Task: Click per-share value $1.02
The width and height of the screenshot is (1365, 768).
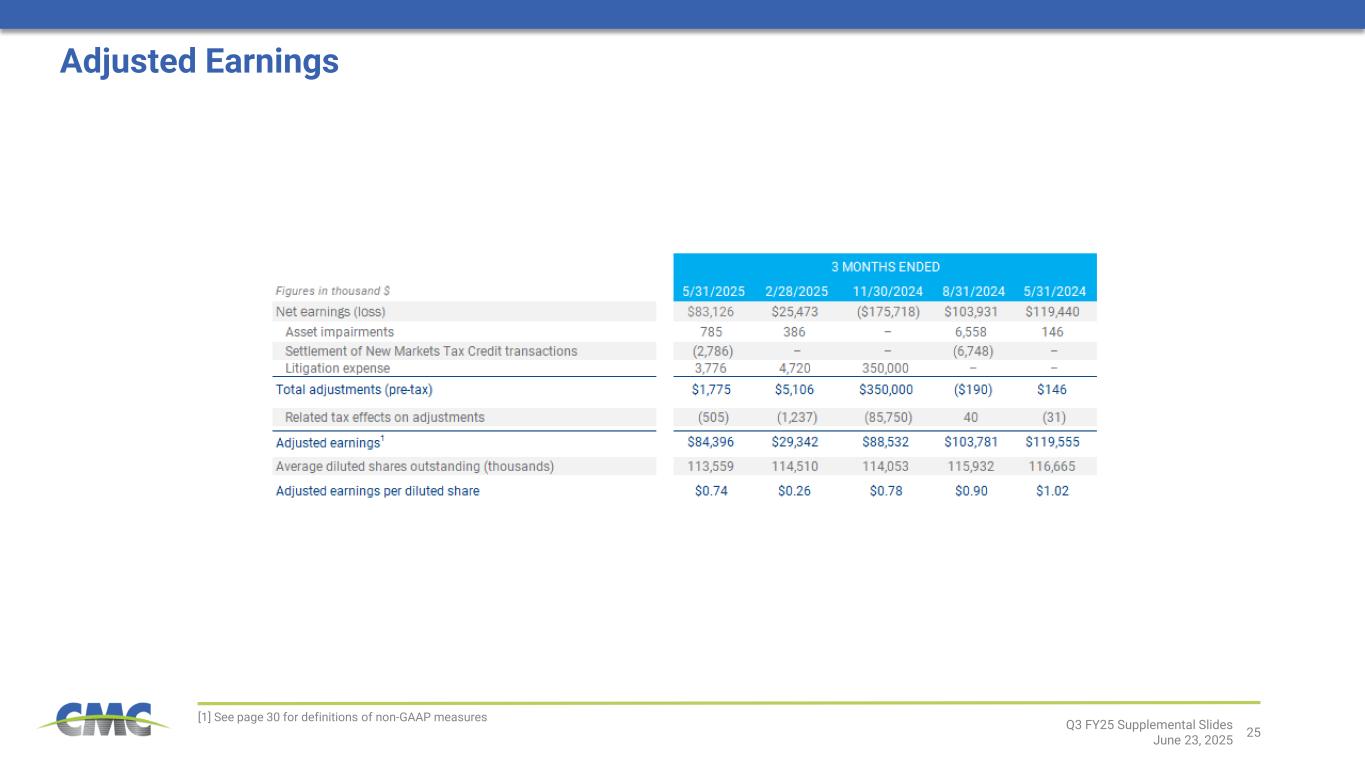Action: click(1053, 491)
